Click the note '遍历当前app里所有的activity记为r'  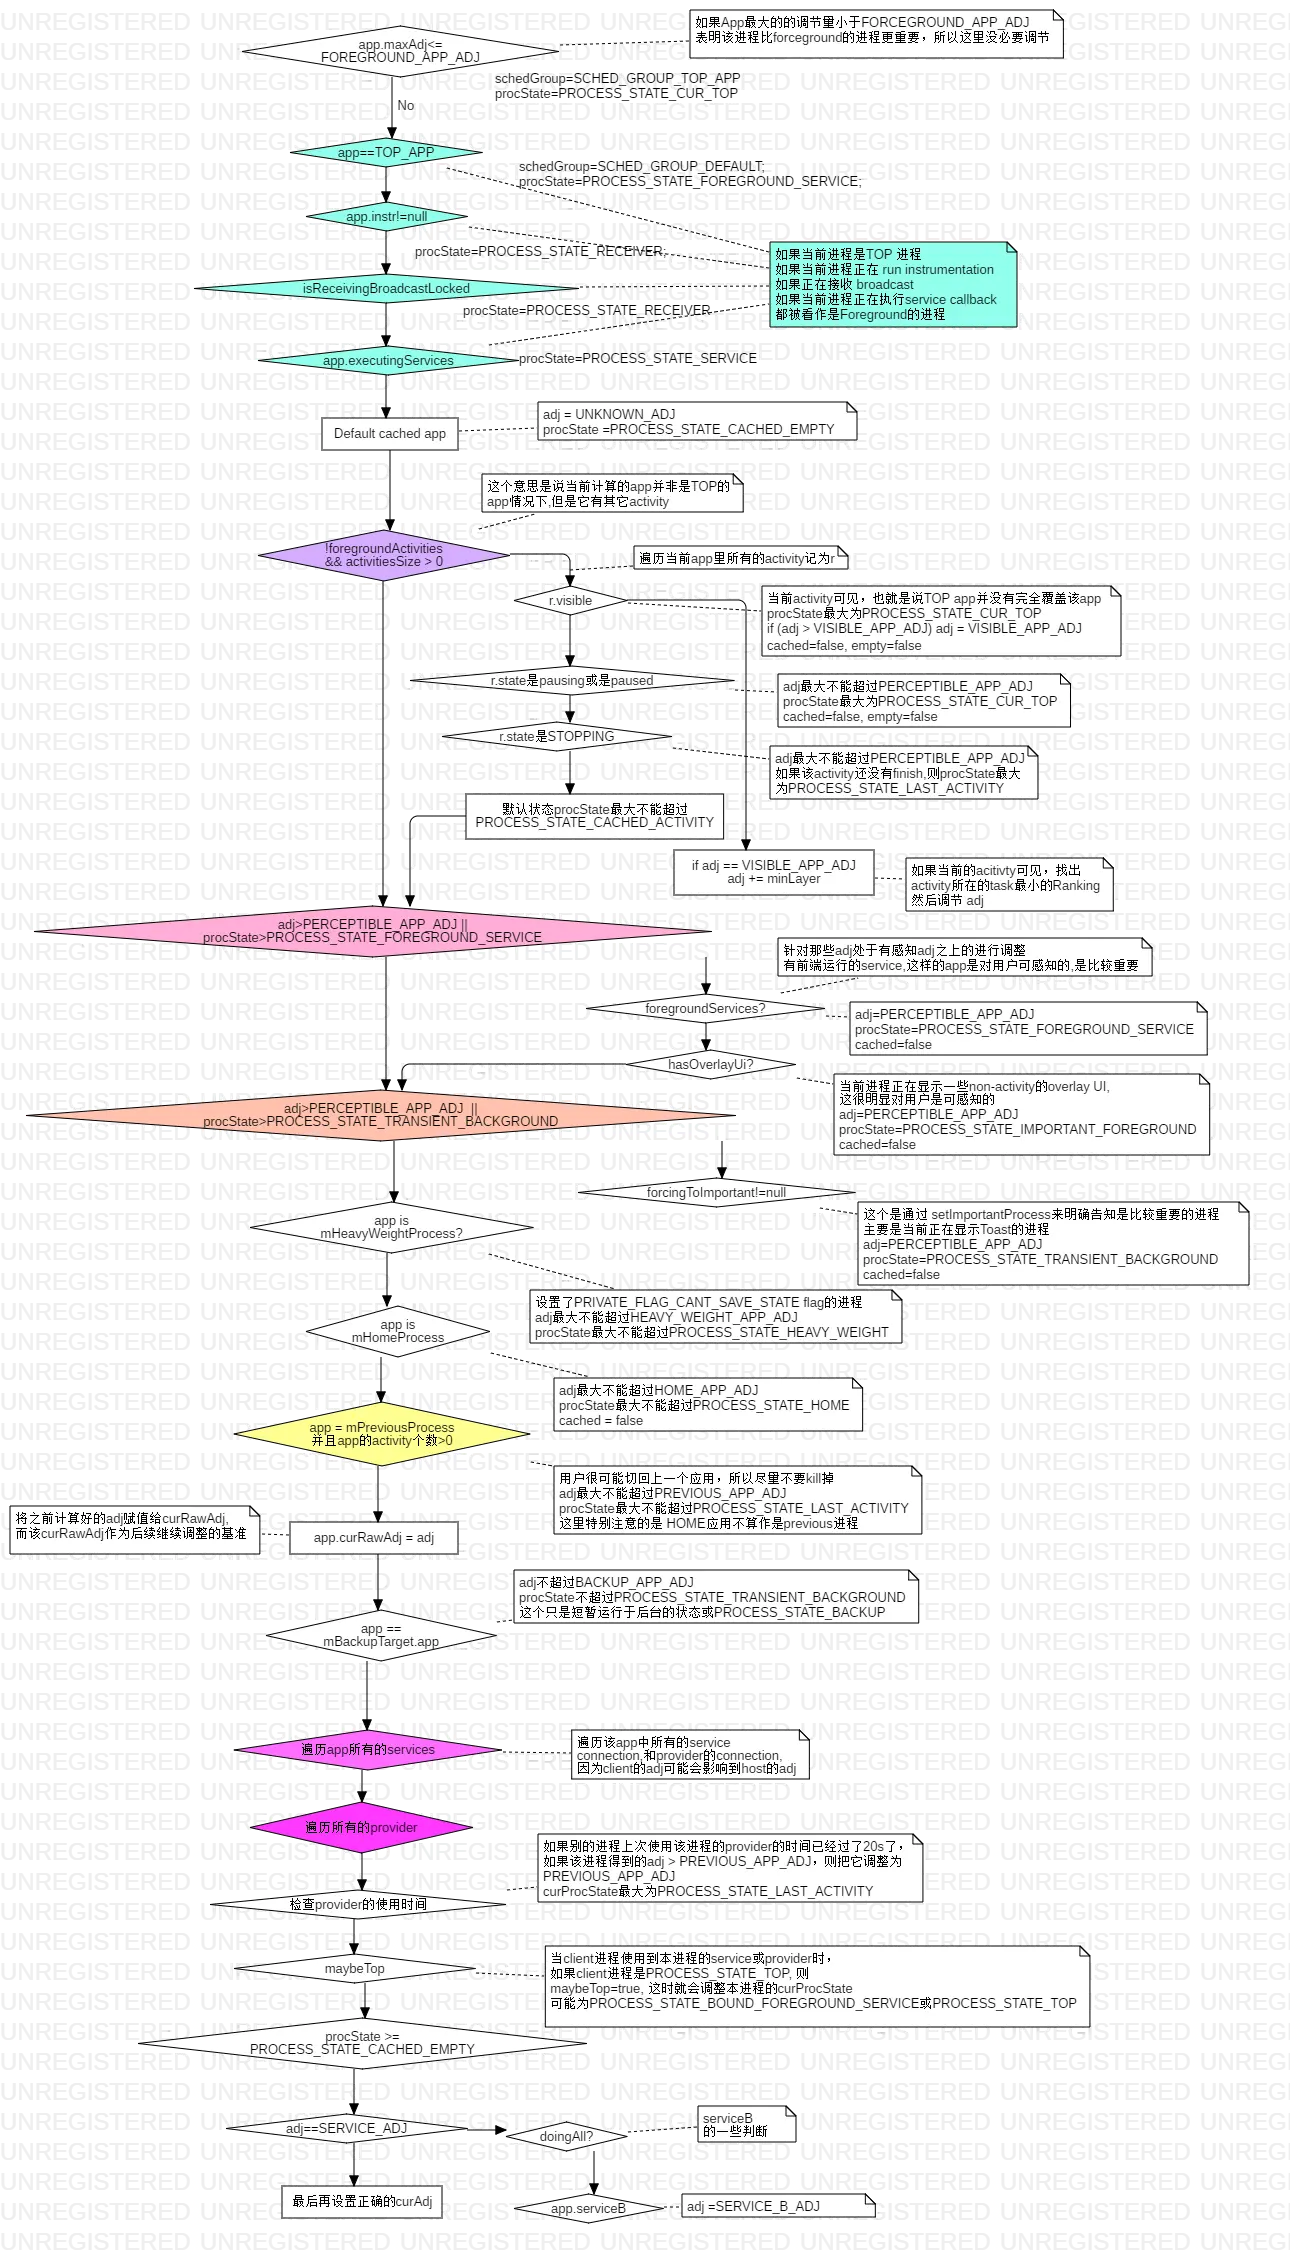tap(741, 558)
